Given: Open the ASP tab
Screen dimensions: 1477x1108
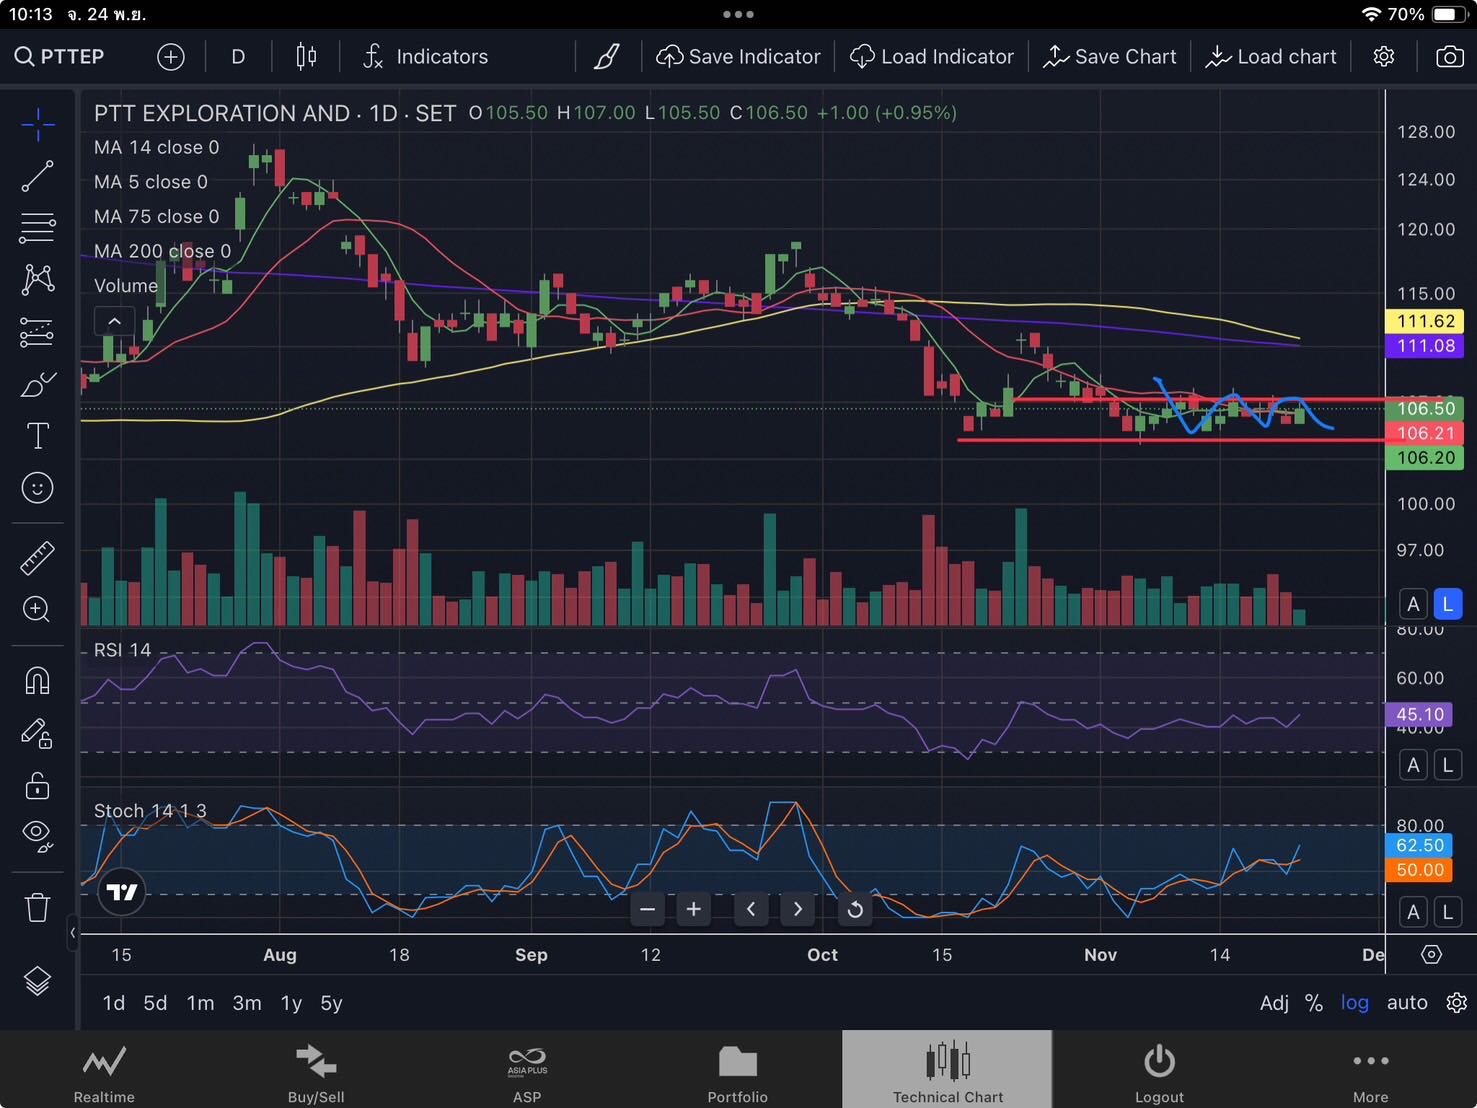Looking at the screenshot, I should pos(527,1071).
